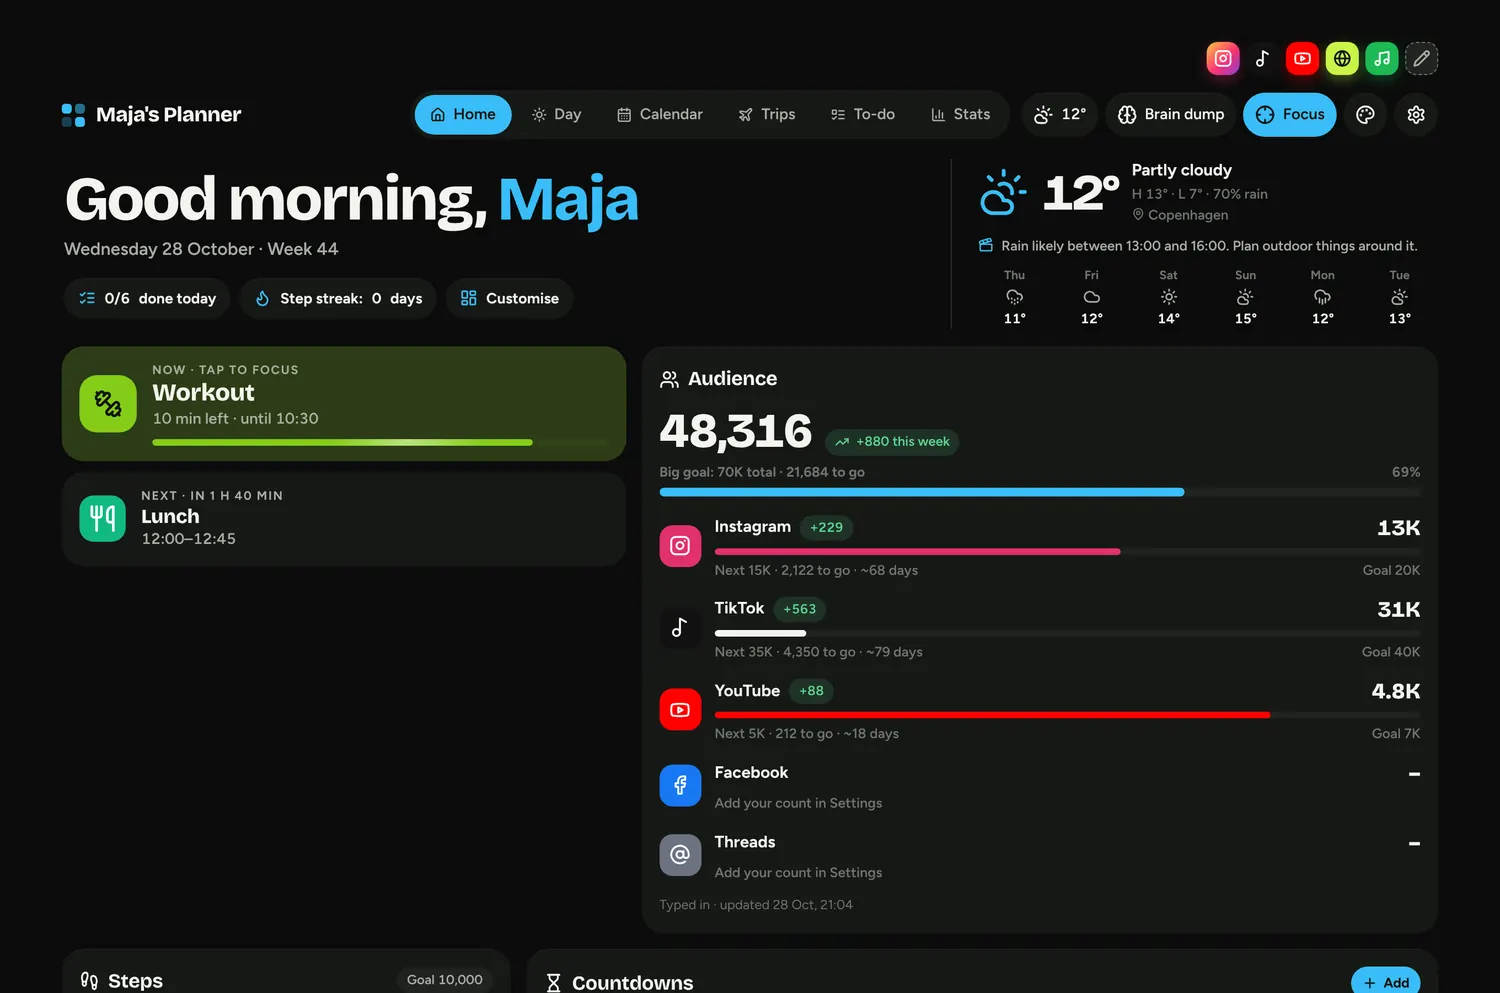
Task: Open the Stats tab
Action: click(x=960, y=114)
